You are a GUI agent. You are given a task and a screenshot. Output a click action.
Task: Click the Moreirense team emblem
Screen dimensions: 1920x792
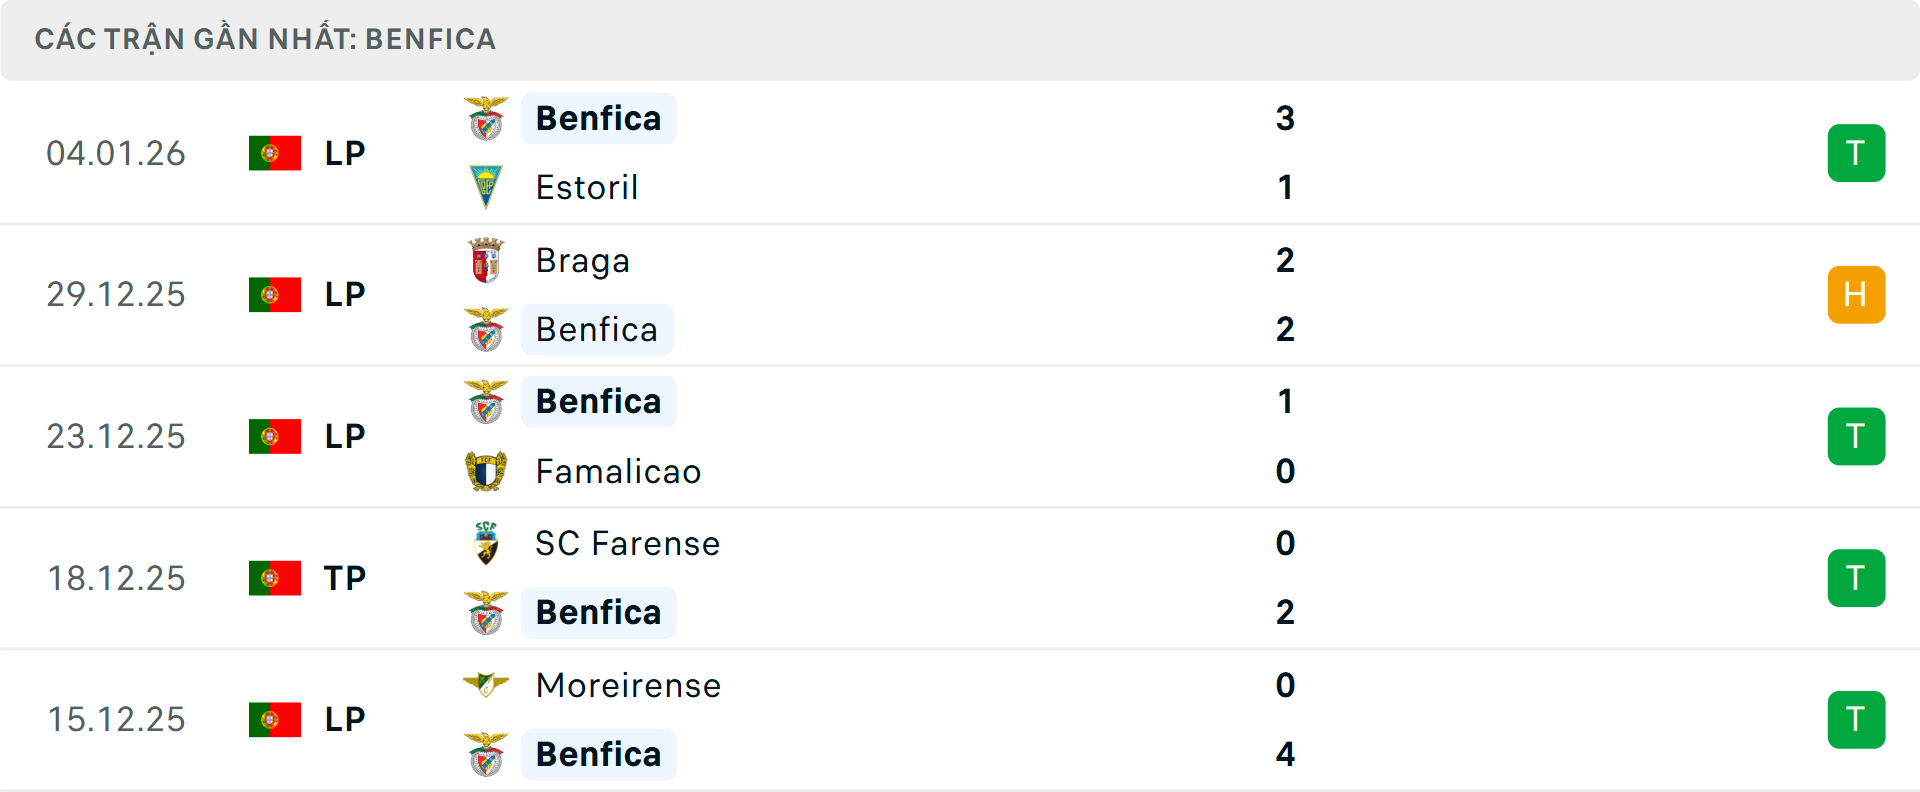(486, 684)
